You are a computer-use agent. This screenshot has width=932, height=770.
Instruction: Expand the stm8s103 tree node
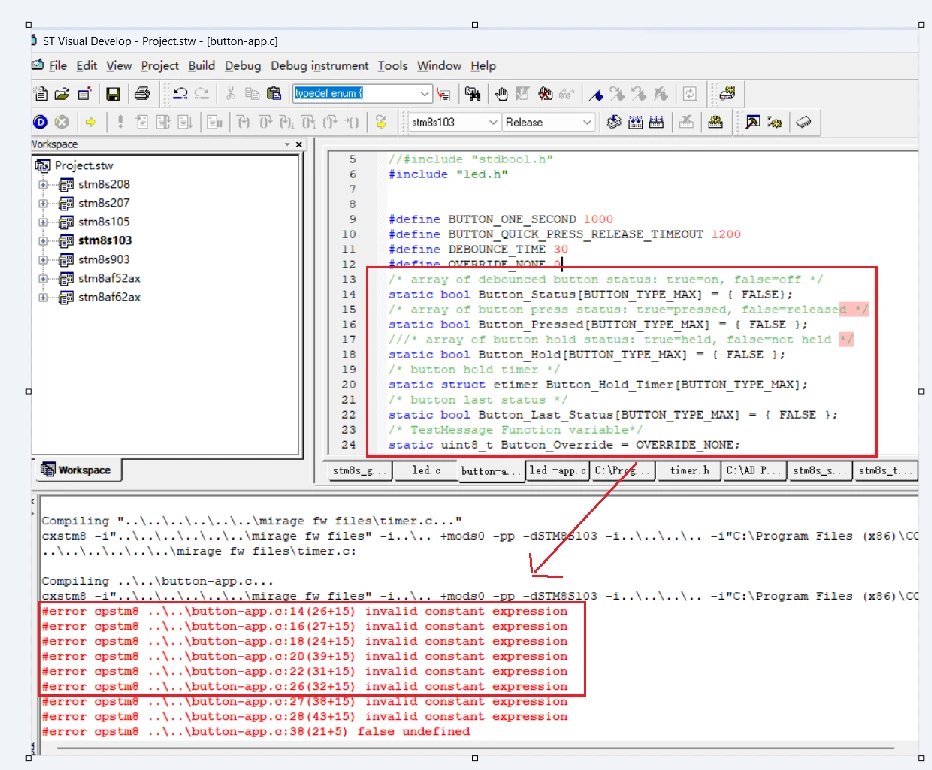(x=43, y=241)
